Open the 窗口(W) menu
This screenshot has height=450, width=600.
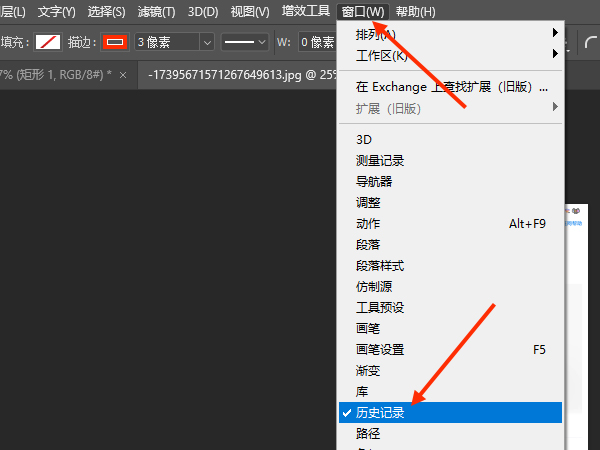pos(361,12)
